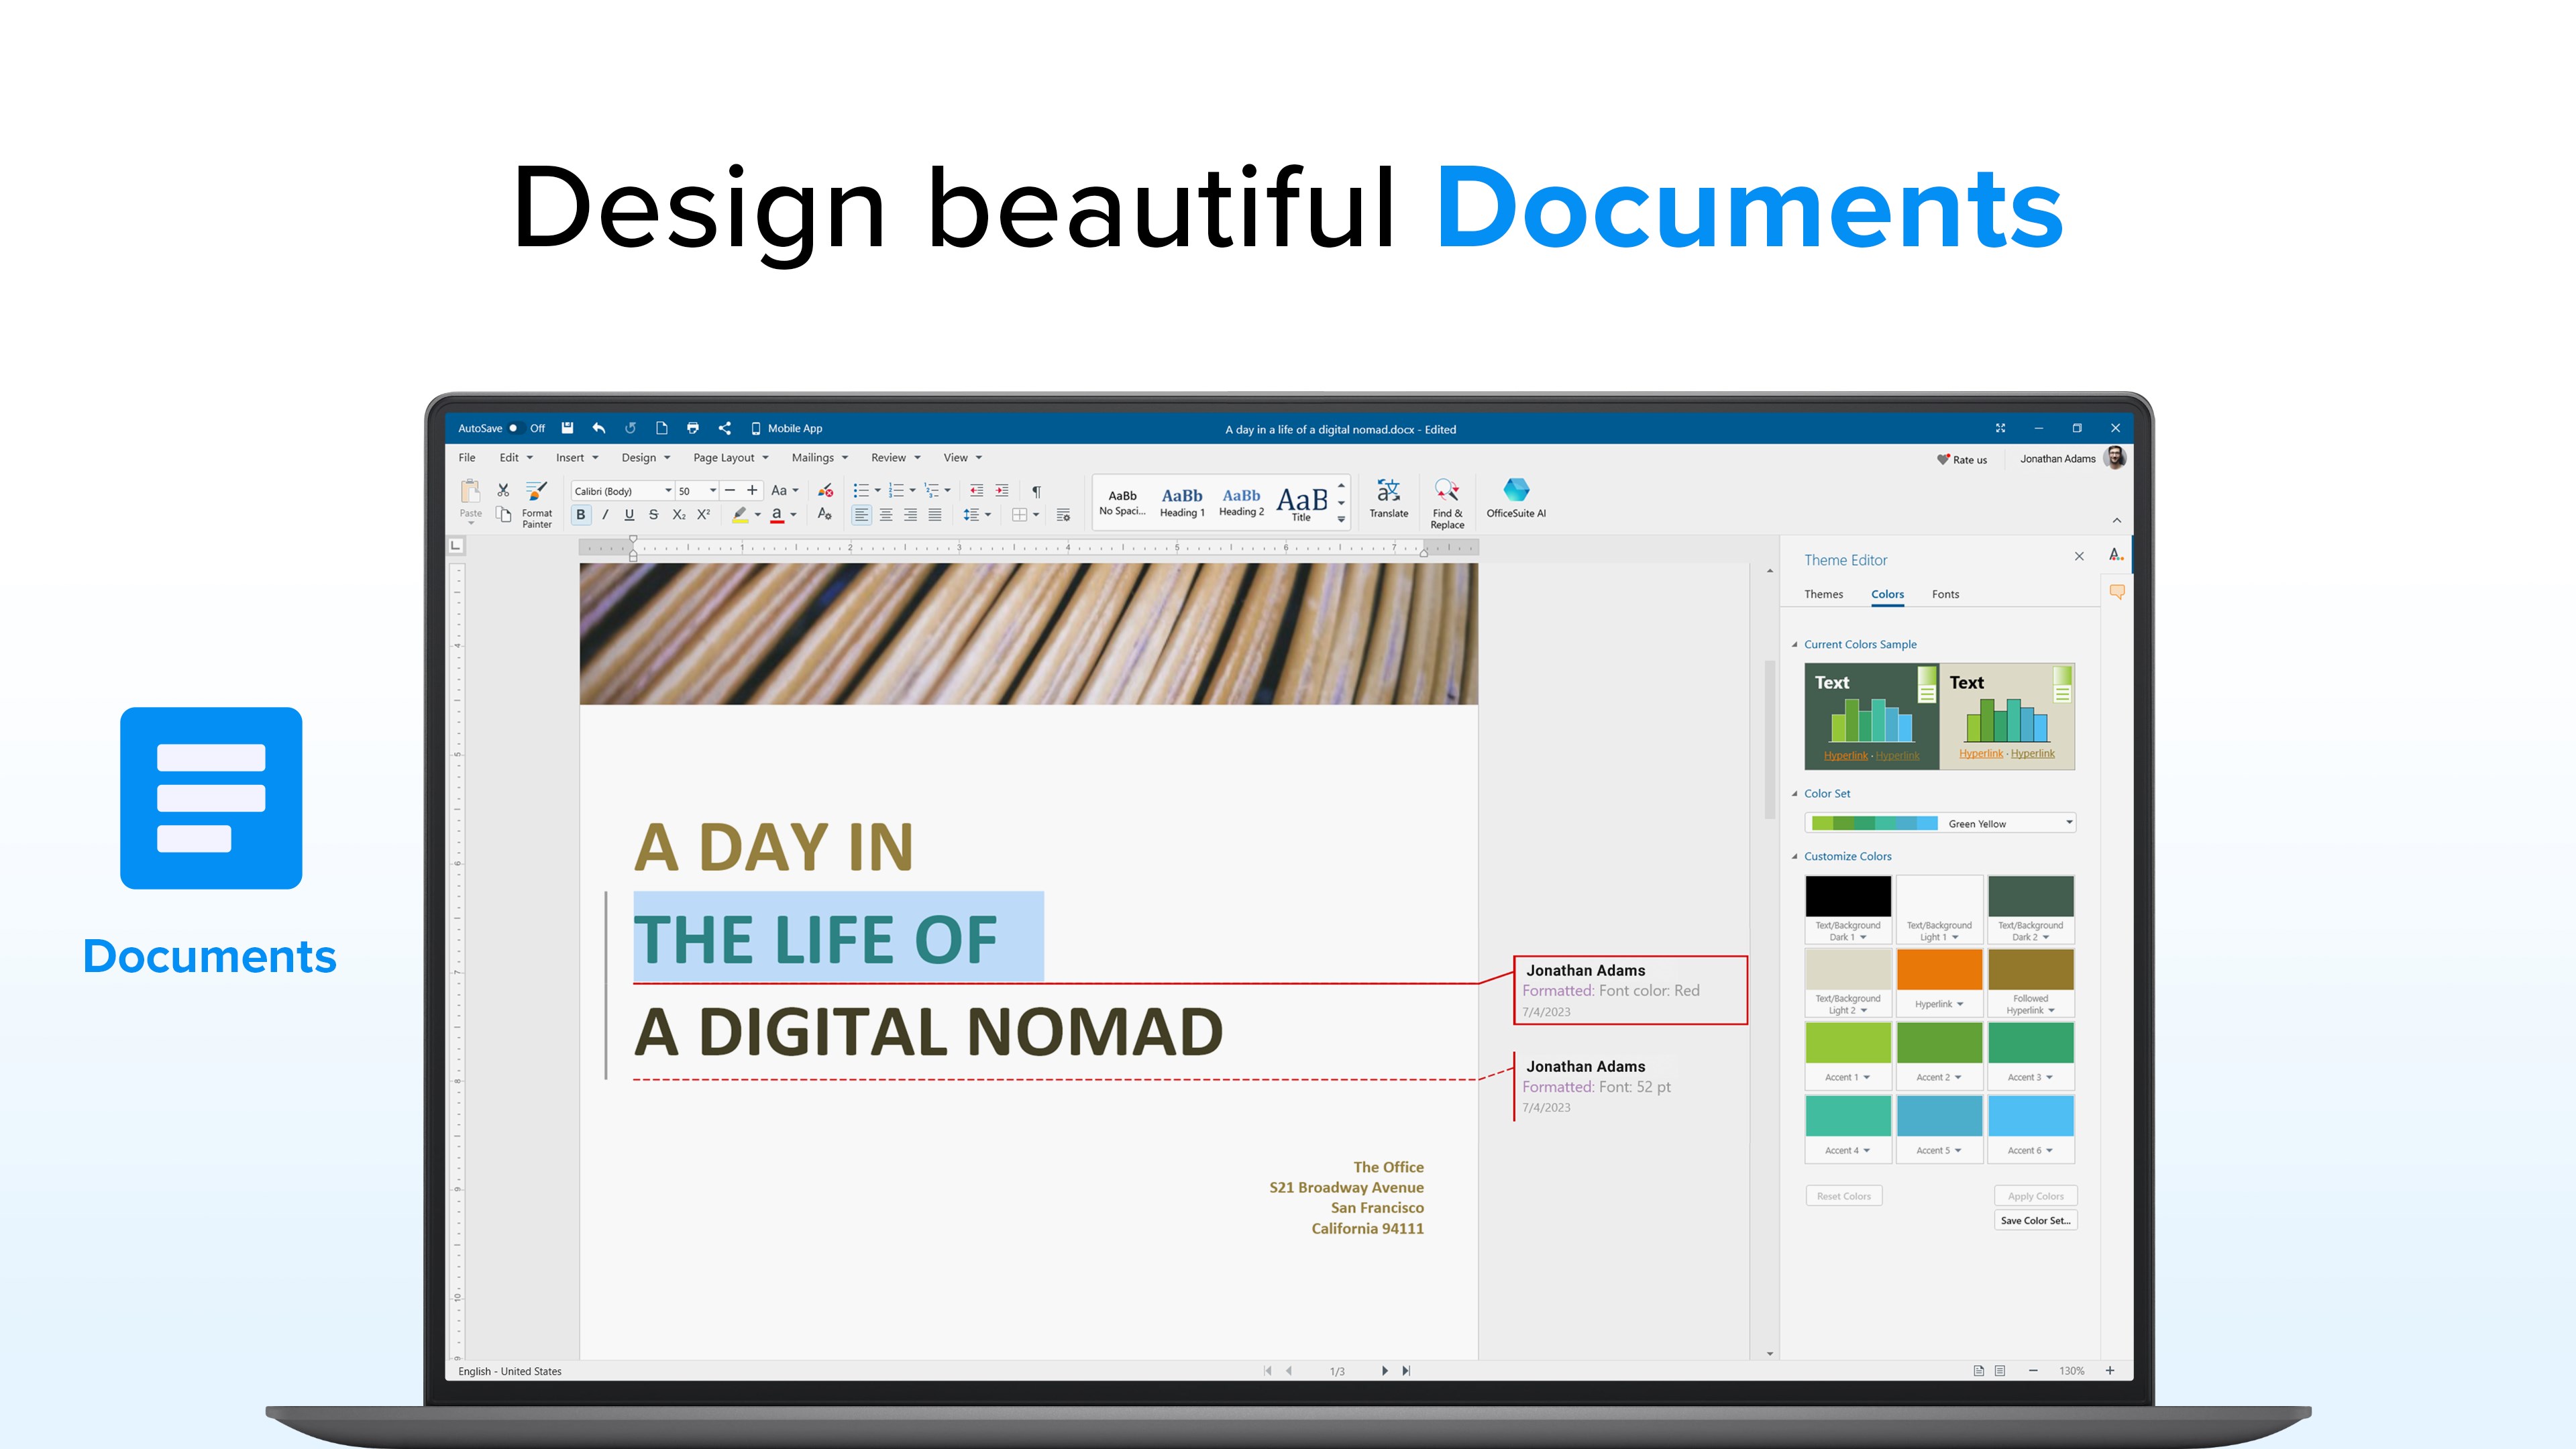Toggle bold formatting
2576x1449 pixels.
pyautogui.click(x=581, y=514)
